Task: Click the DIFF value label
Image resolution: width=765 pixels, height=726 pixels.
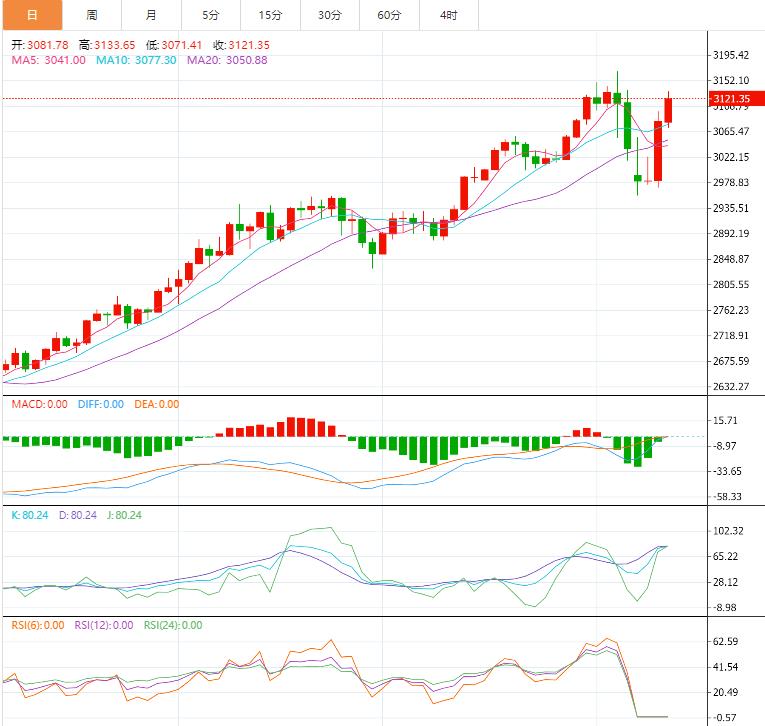Action: click(100, 404)
